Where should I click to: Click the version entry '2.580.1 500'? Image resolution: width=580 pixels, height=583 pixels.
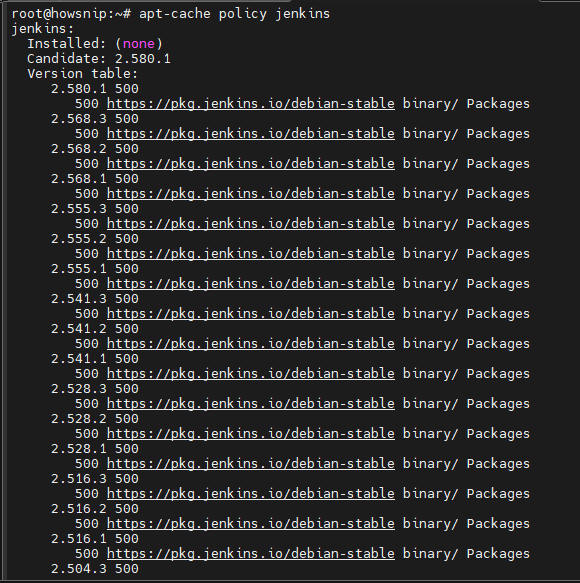(95, 89)
